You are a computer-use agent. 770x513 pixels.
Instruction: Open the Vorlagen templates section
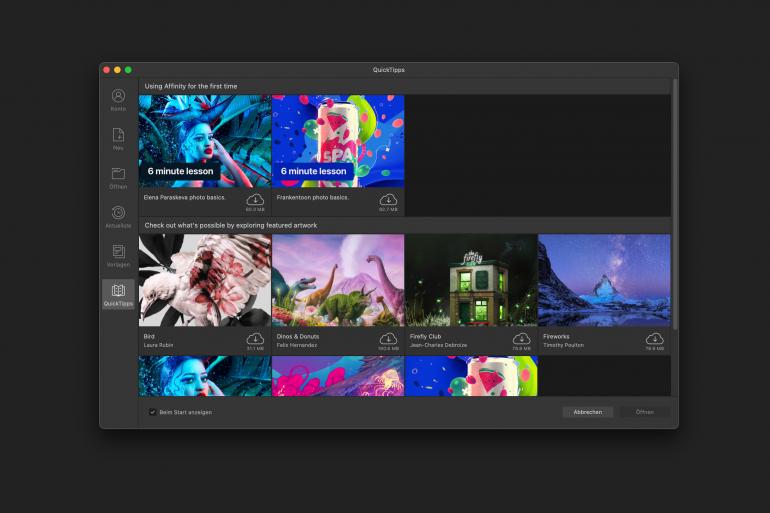pos(118,256)
